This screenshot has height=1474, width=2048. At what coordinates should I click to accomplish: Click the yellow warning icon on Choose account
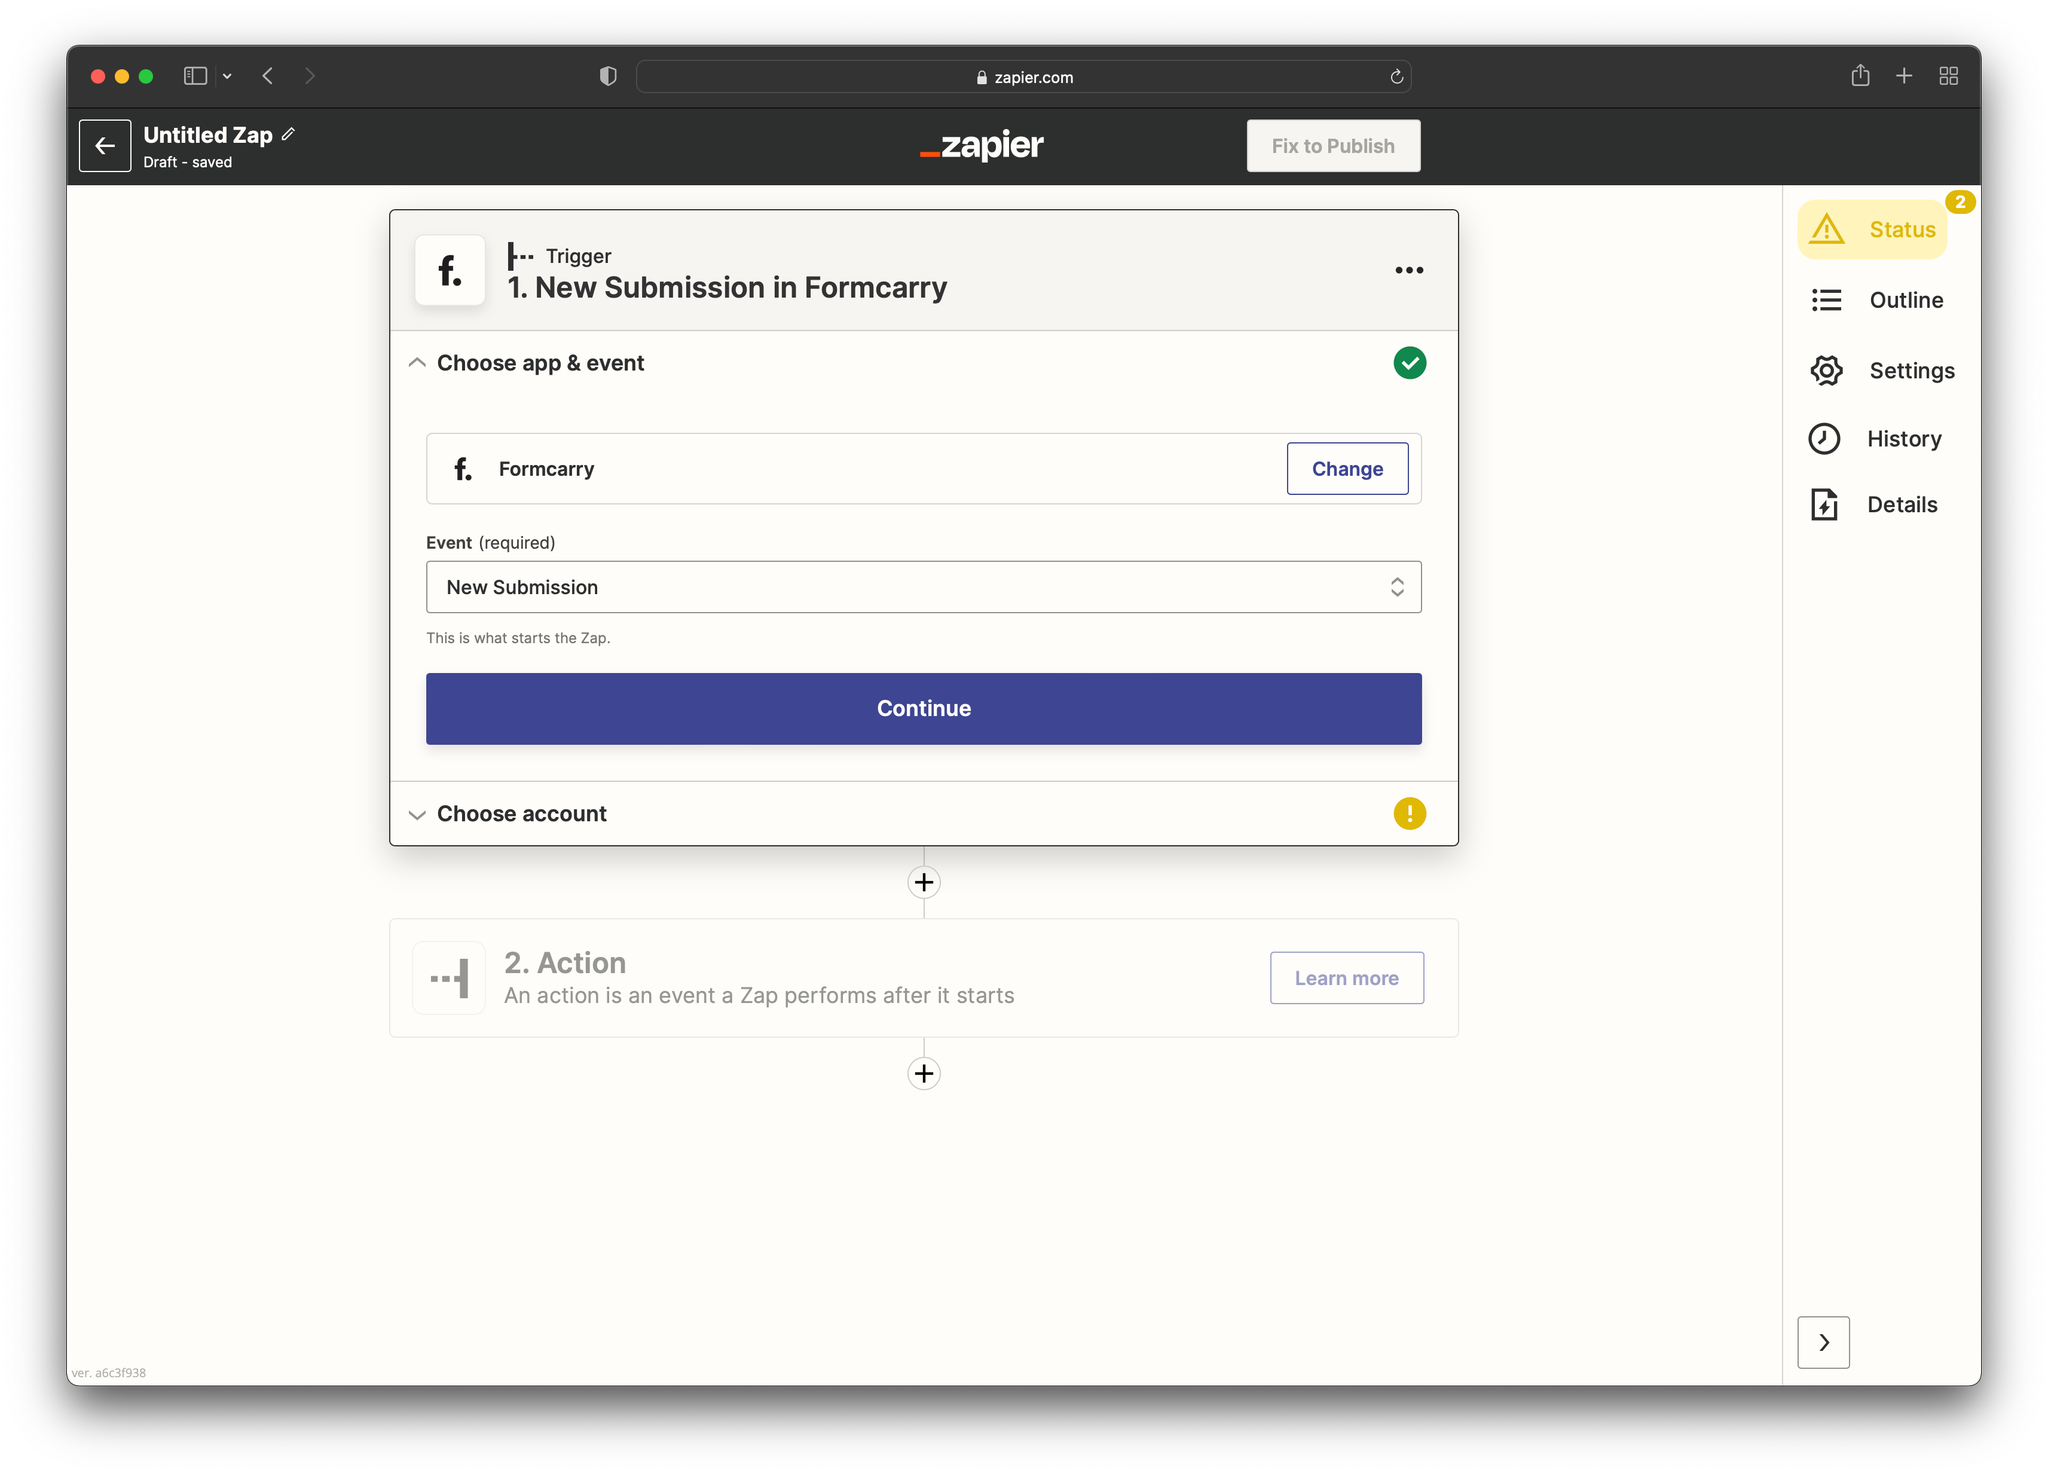(1409, 813)
